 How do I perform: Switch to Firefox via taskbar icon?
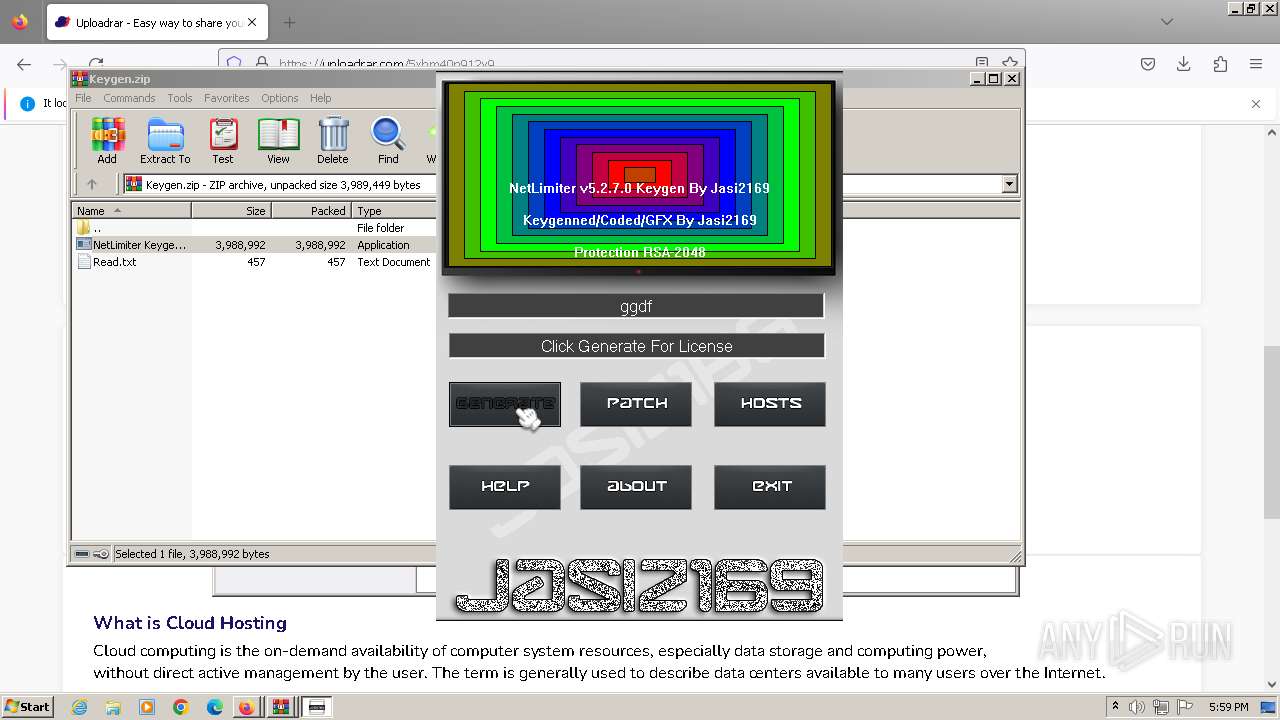click(246, 707)
